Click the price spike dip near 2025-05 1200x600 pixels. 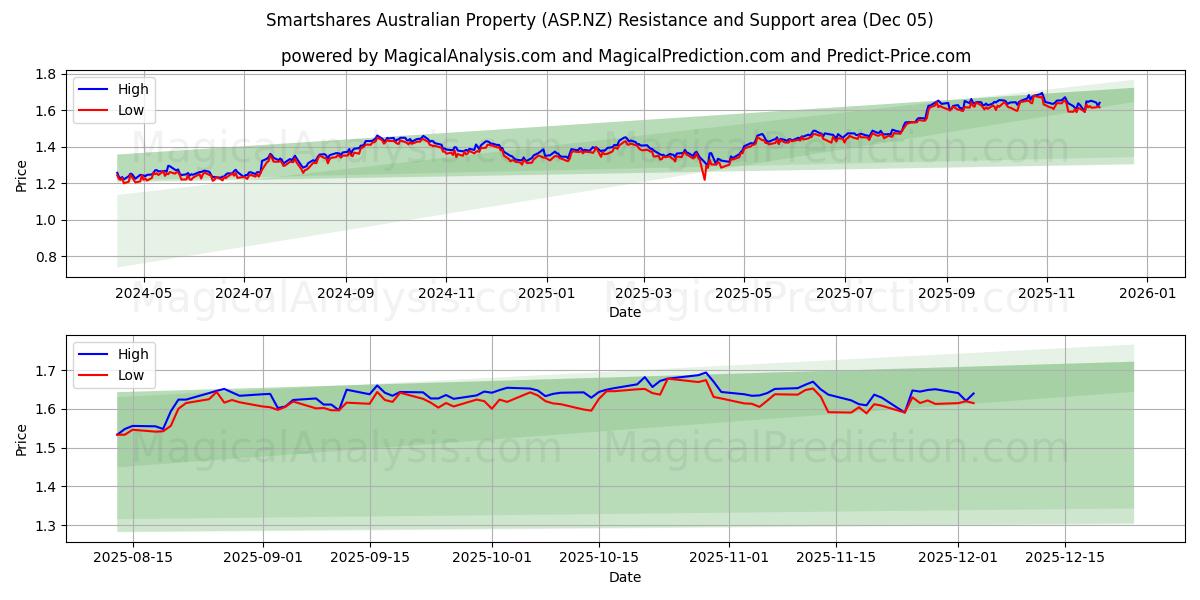[x=704, y=180]
